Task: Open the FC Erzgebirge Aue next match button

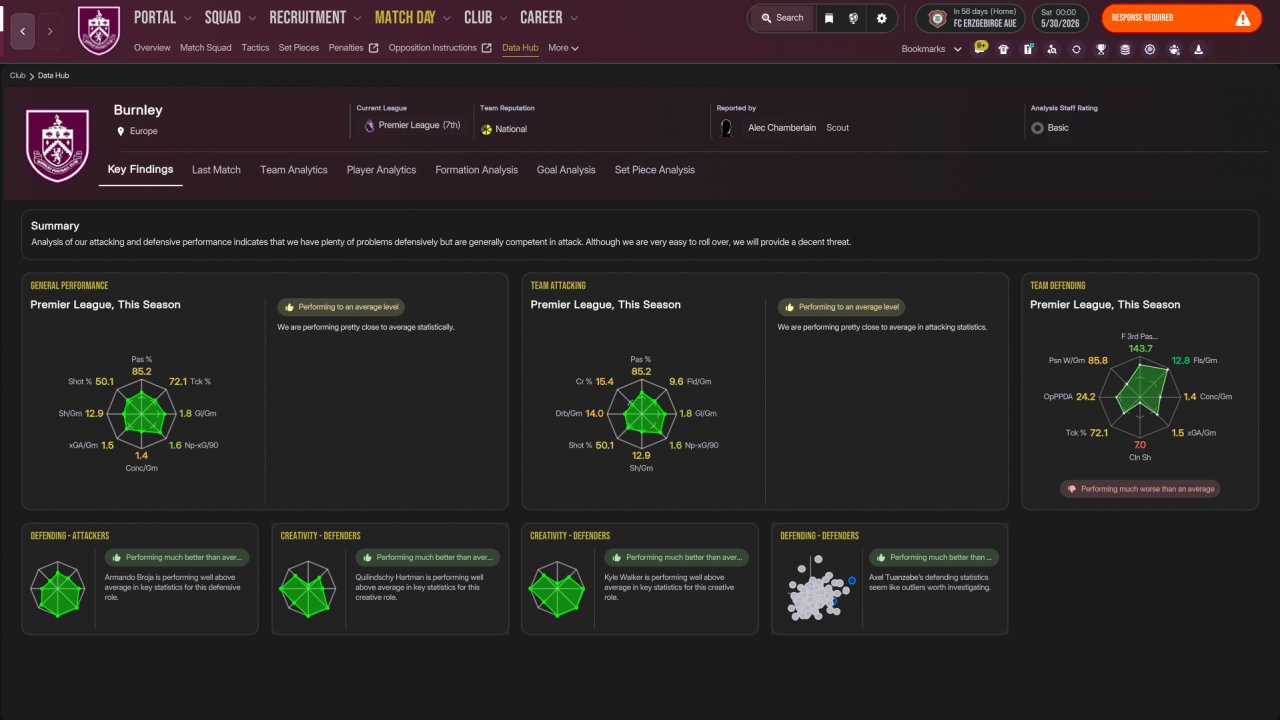Action: (x=972, y=18)
